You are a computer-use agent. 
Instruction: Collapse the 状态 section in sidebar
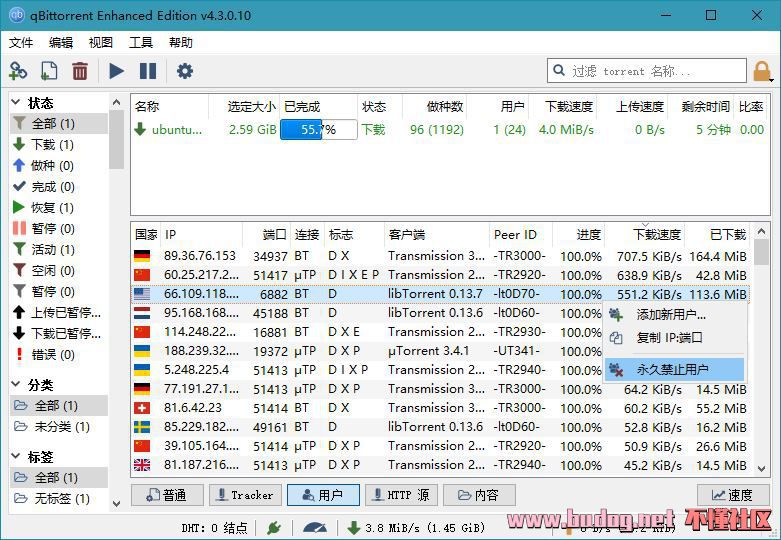(17, 103)
